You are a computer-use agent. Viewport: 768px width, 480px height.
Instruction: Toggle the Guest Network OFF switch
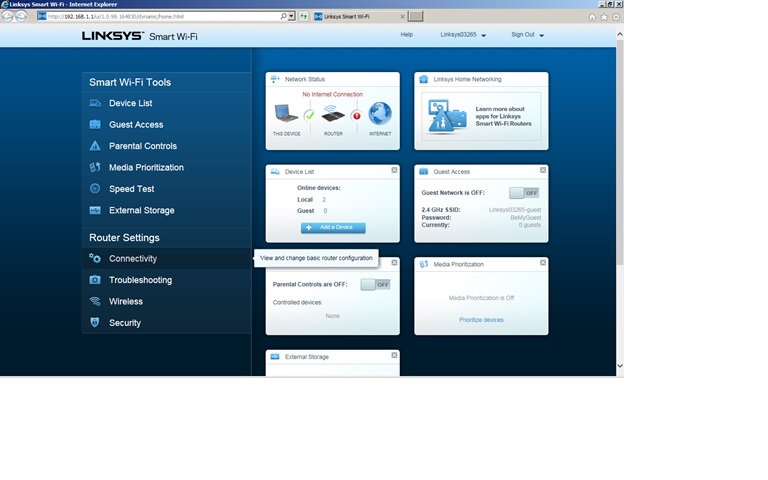(524, 193)
